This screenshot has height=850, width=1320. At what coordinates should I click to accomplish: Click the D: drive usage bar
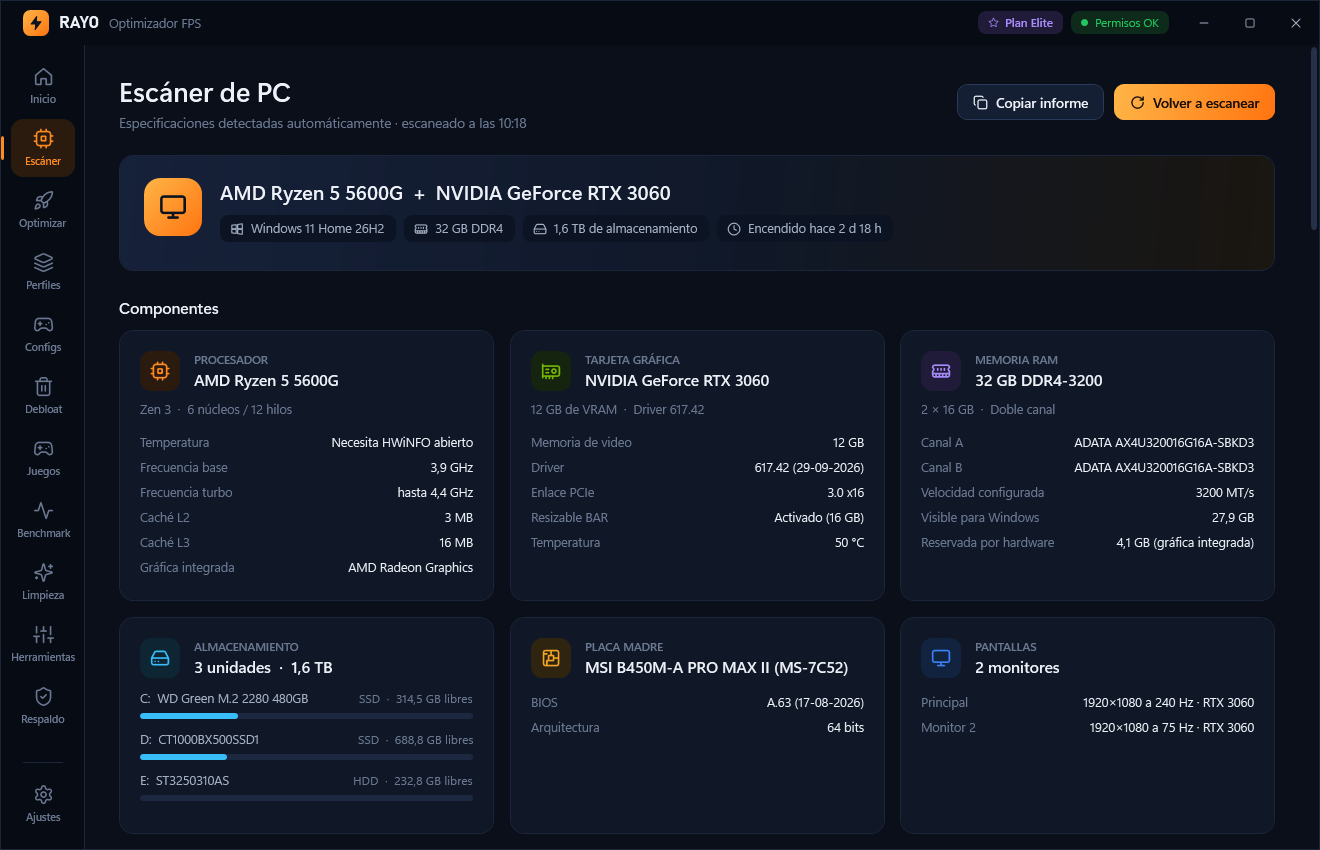point(306,757)
